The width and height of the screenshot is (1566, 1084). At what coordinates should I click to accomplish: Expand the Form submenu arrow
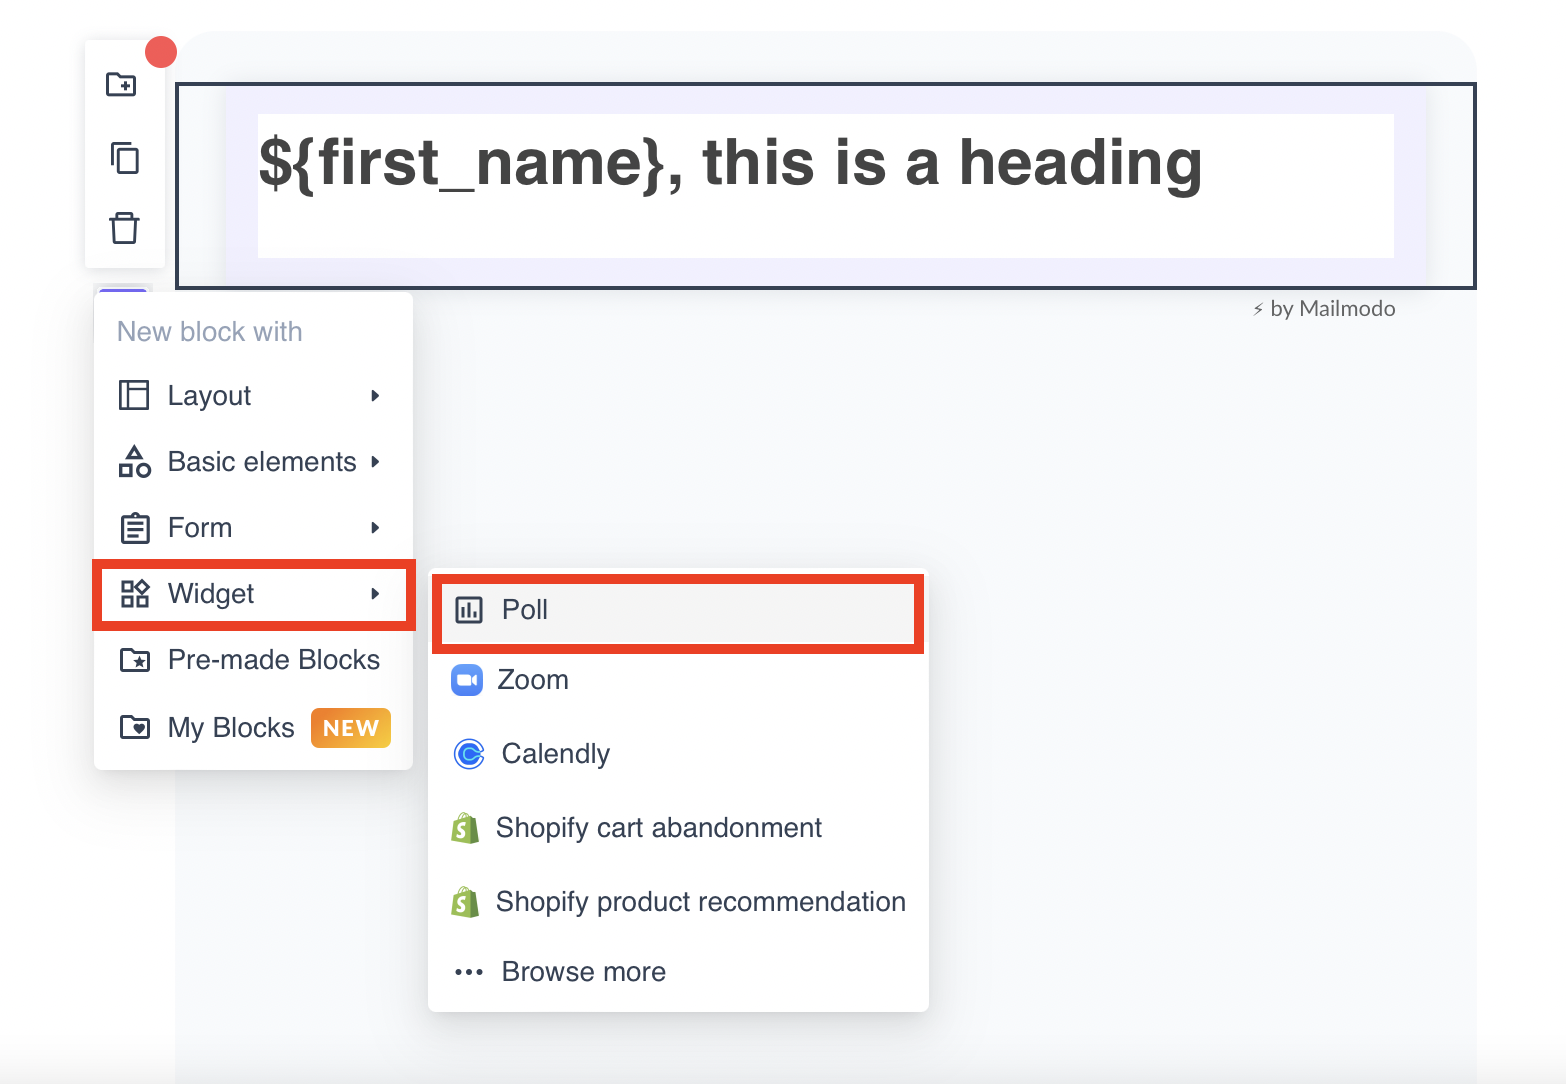tap(375, 528)
